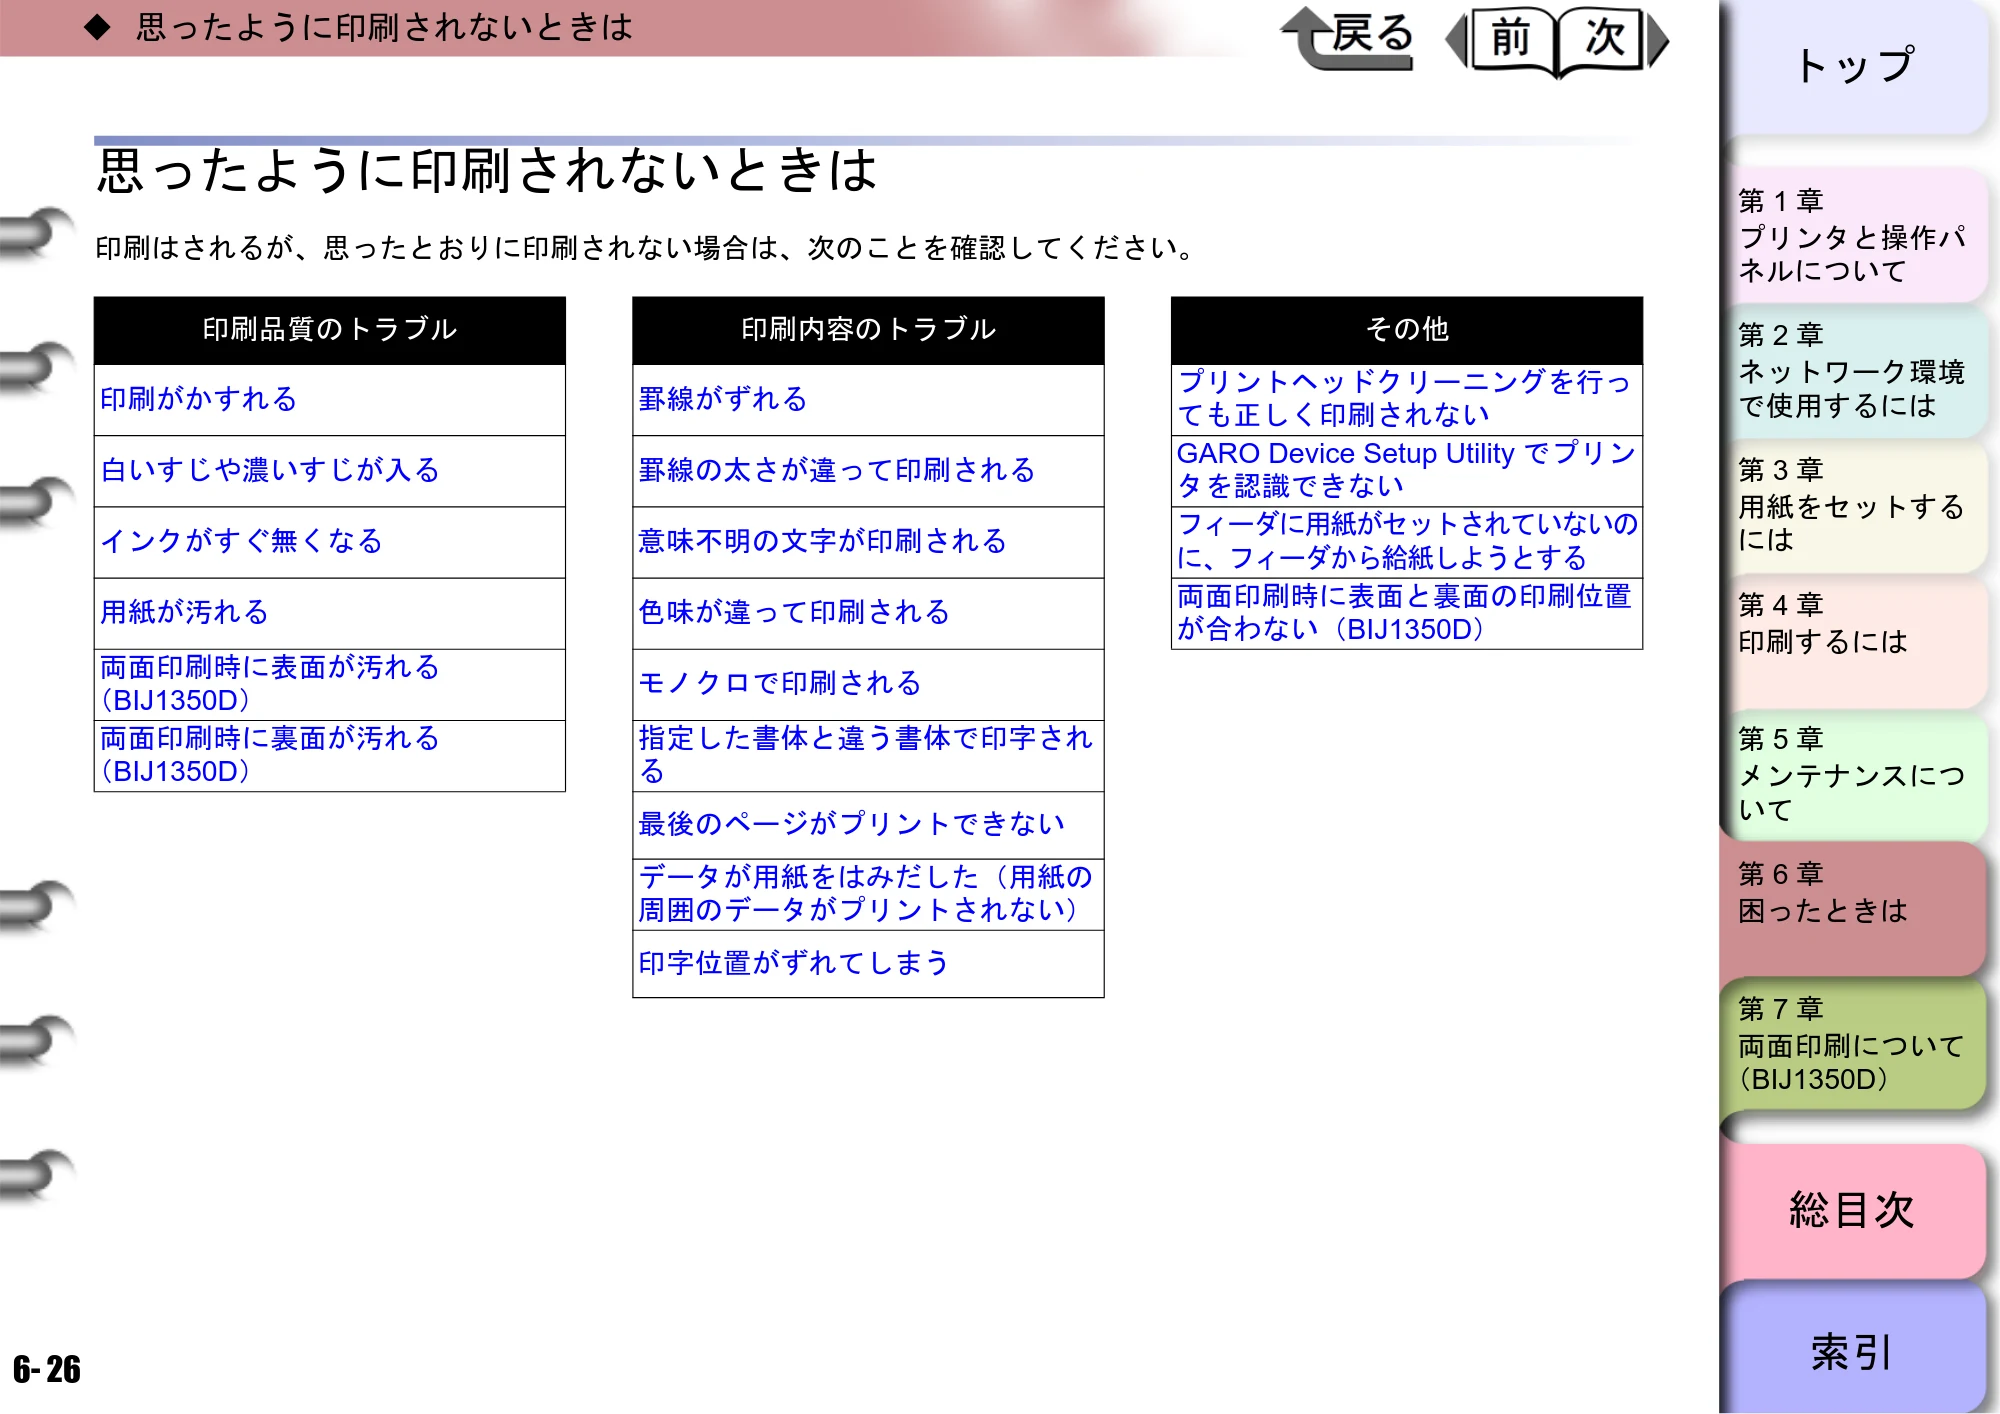Open link GARO Device Setup Utility でプリンタを認識できない
The image size is (2000, 1414).
[1407, 469]
